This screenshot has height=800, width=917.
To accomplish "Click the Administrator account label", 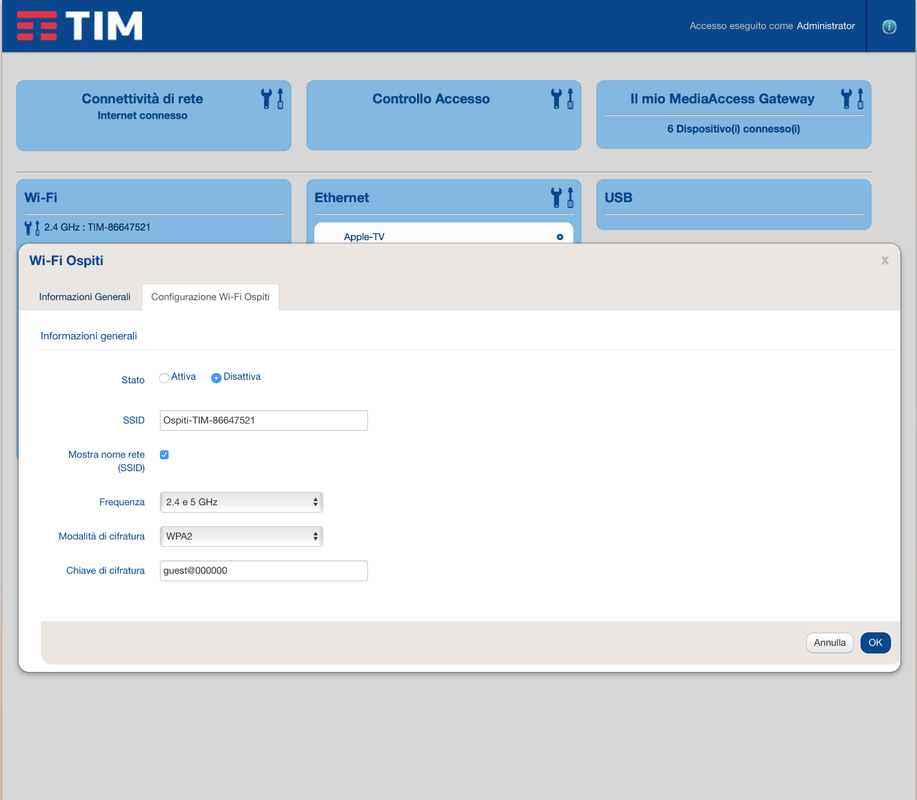I will (x=825, y=26).
